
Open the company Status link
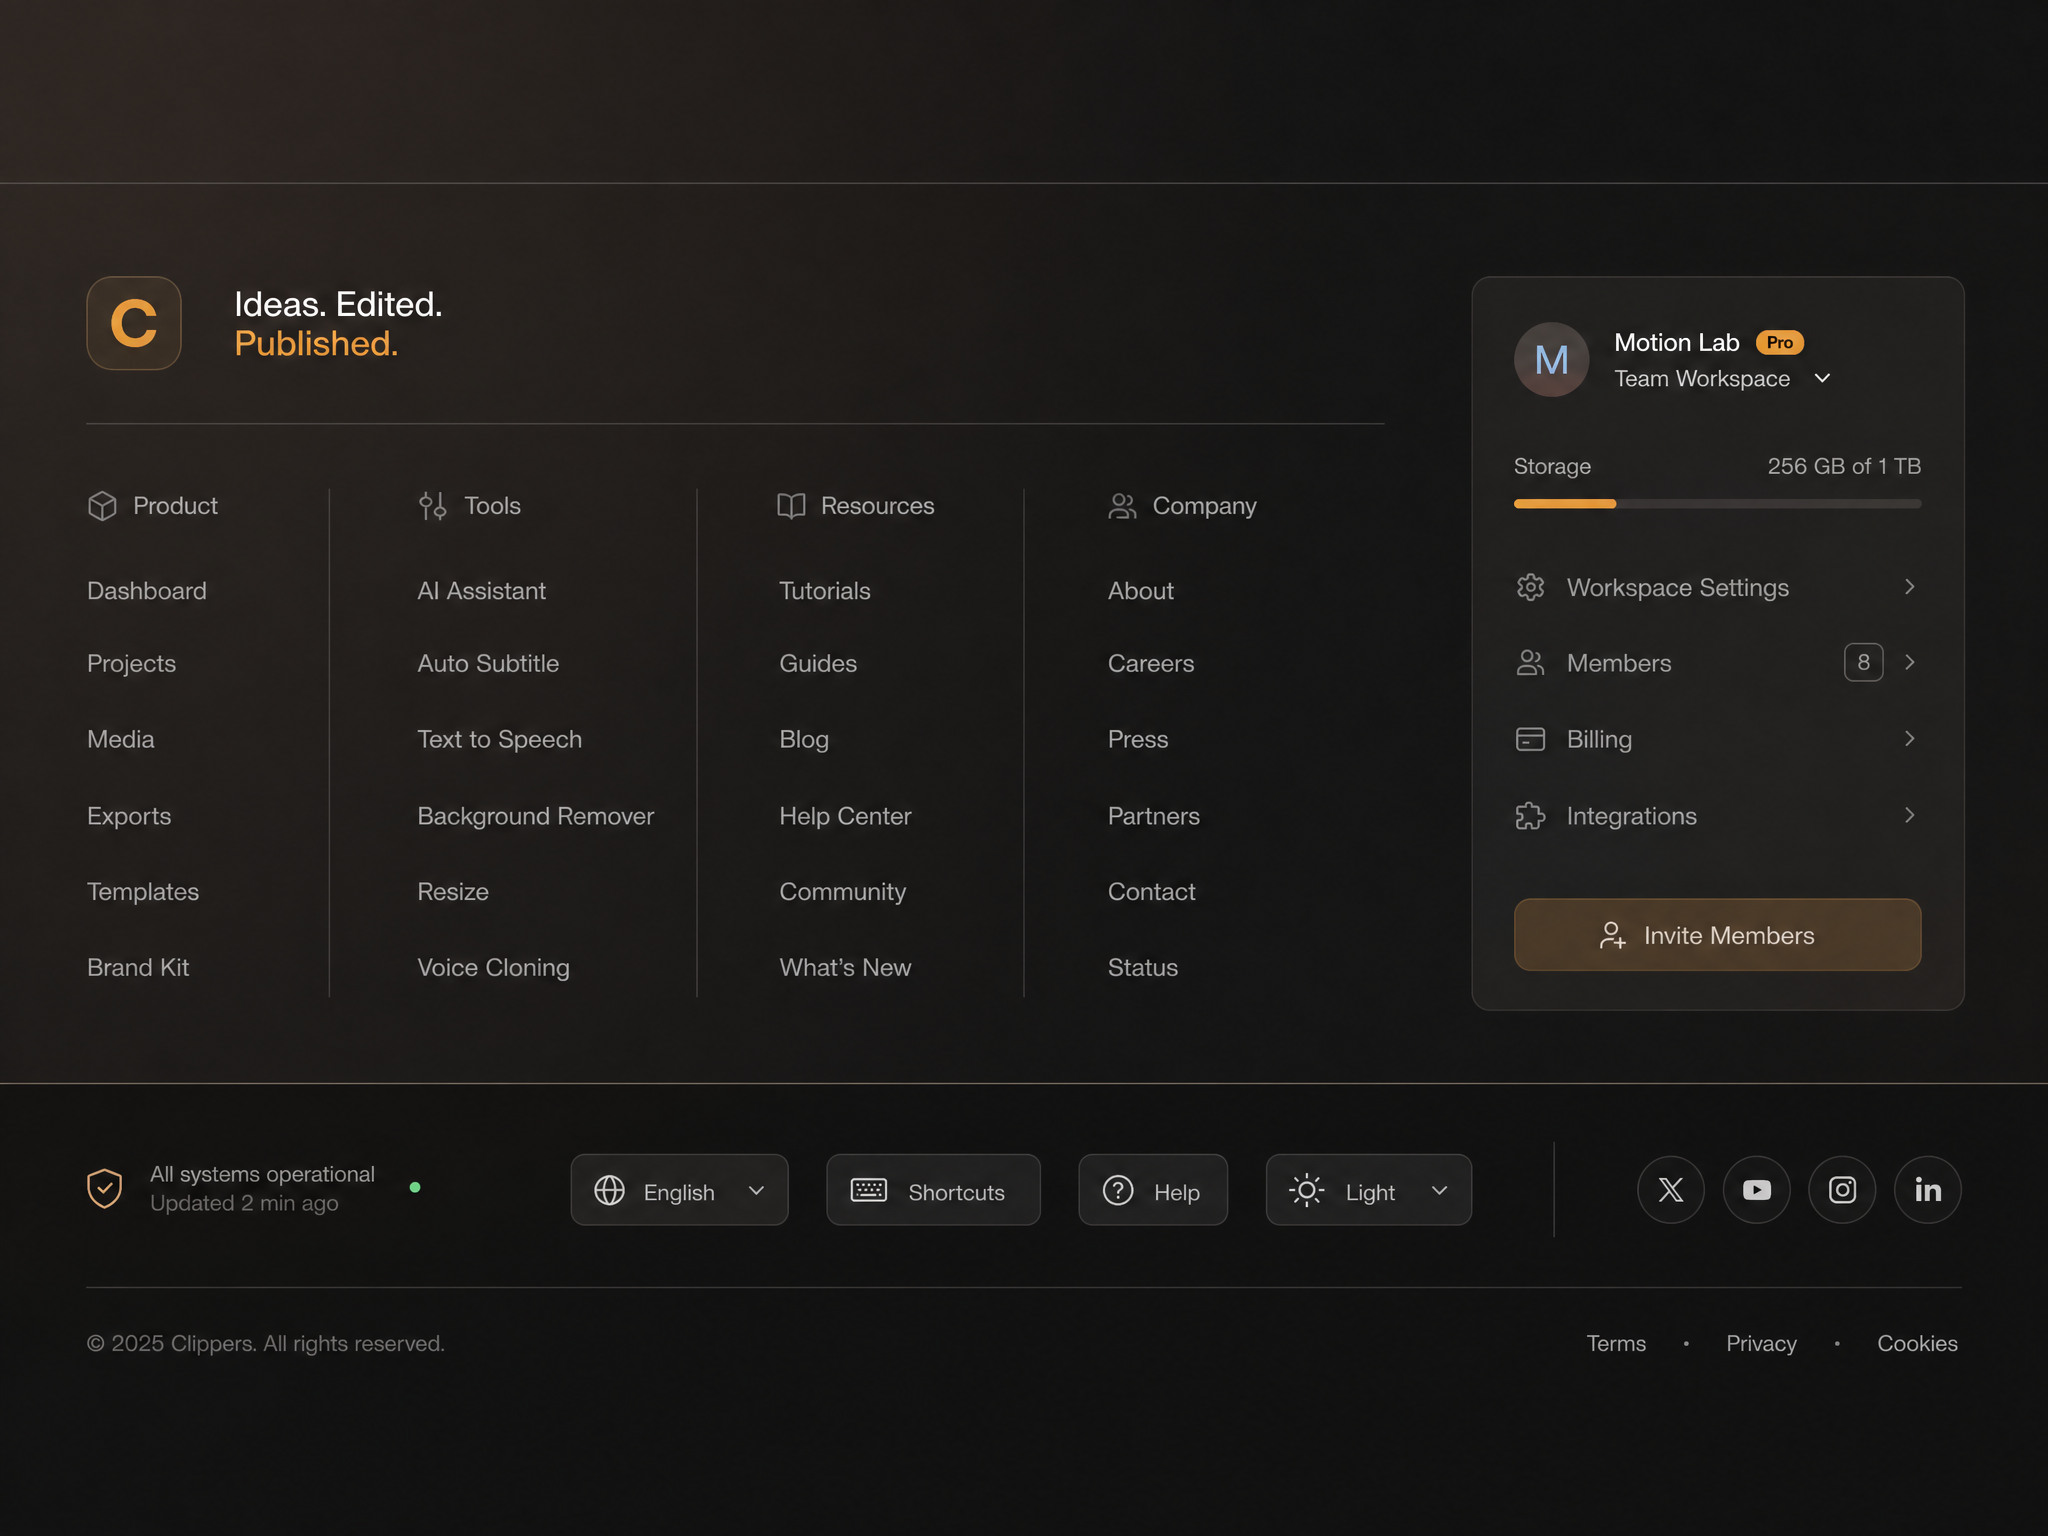pos(1142,968)
